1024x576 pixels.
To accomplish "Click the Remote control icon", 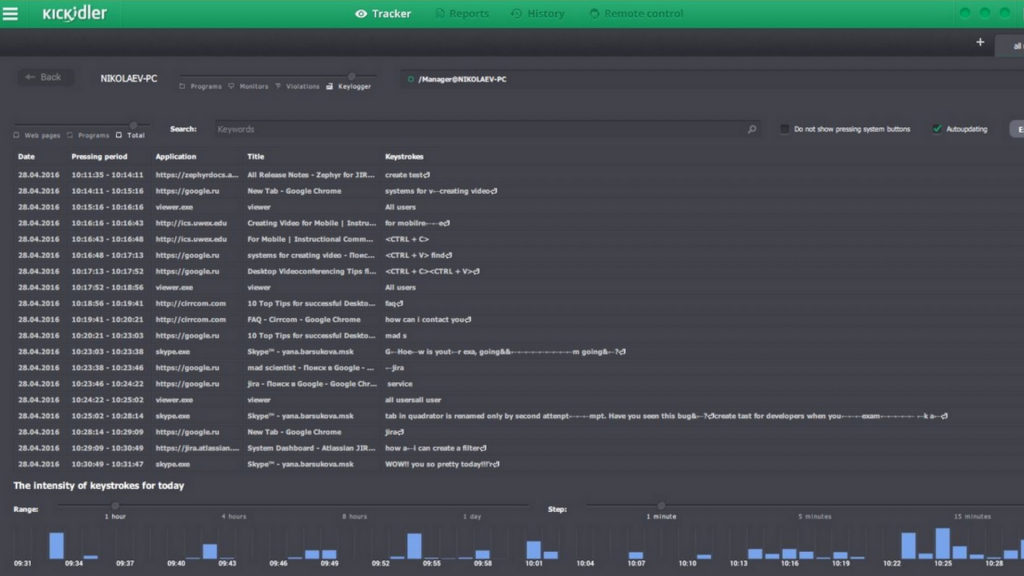I will (x=594, y=14).
